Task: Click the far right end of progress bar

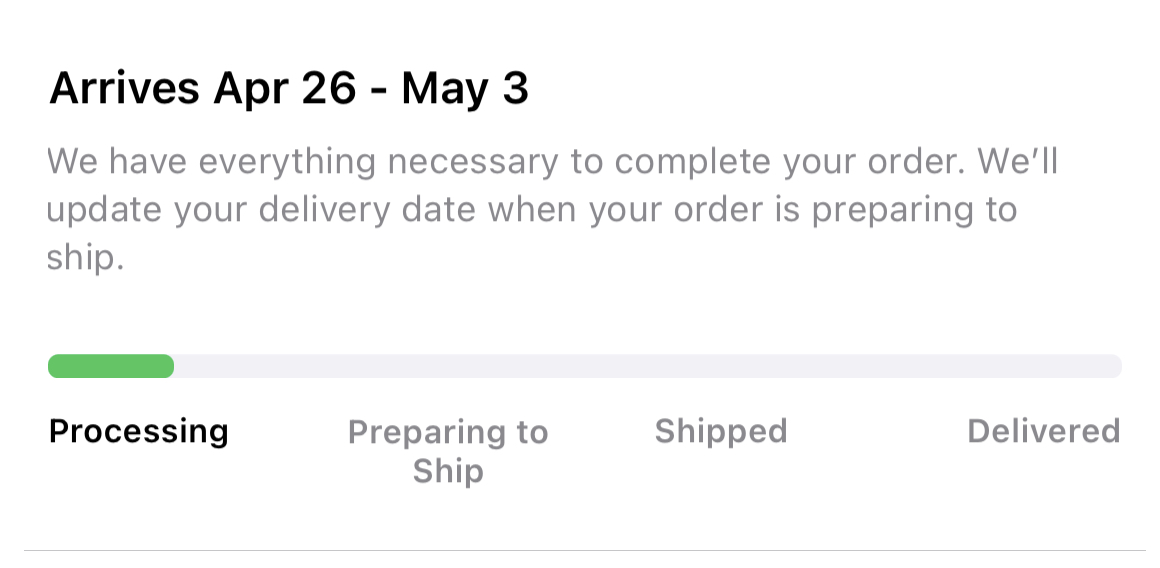Action: 1114,366
